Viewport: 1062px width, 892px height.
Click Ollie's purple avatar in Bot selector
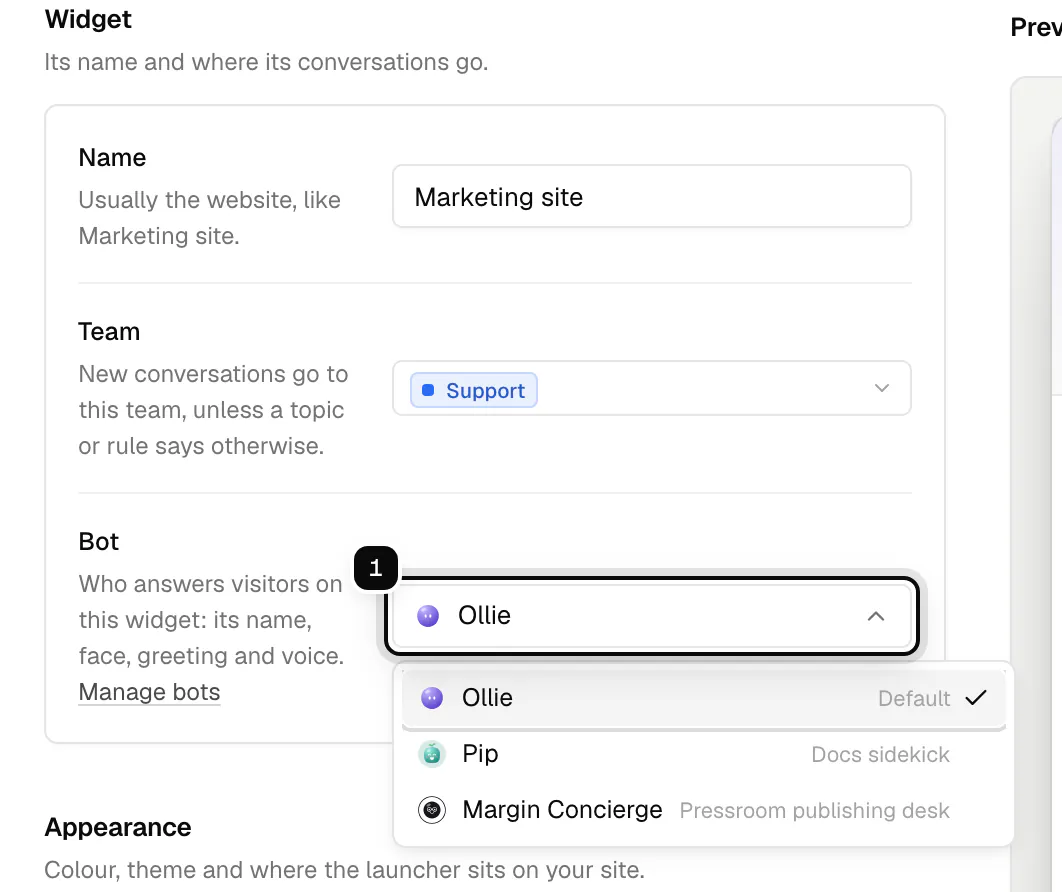(428, 616)
